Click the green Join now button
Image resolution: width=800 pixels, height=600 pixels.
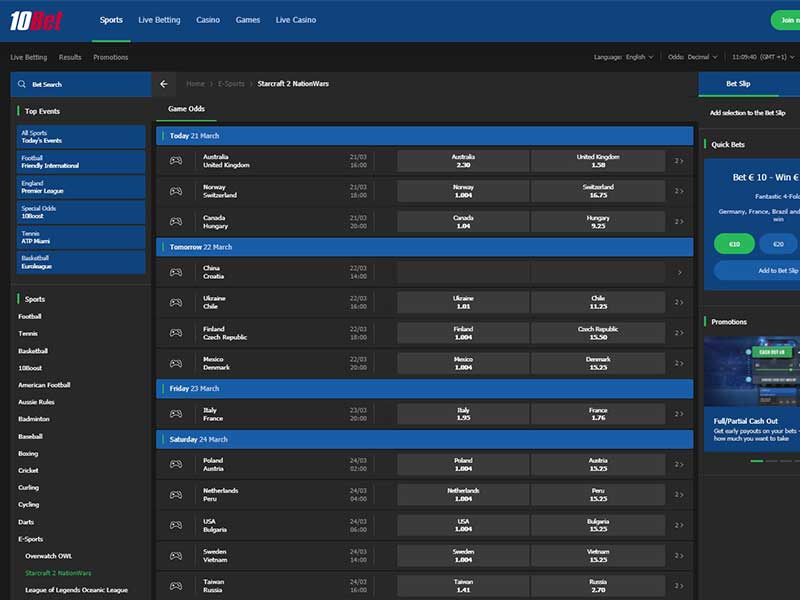786,20
